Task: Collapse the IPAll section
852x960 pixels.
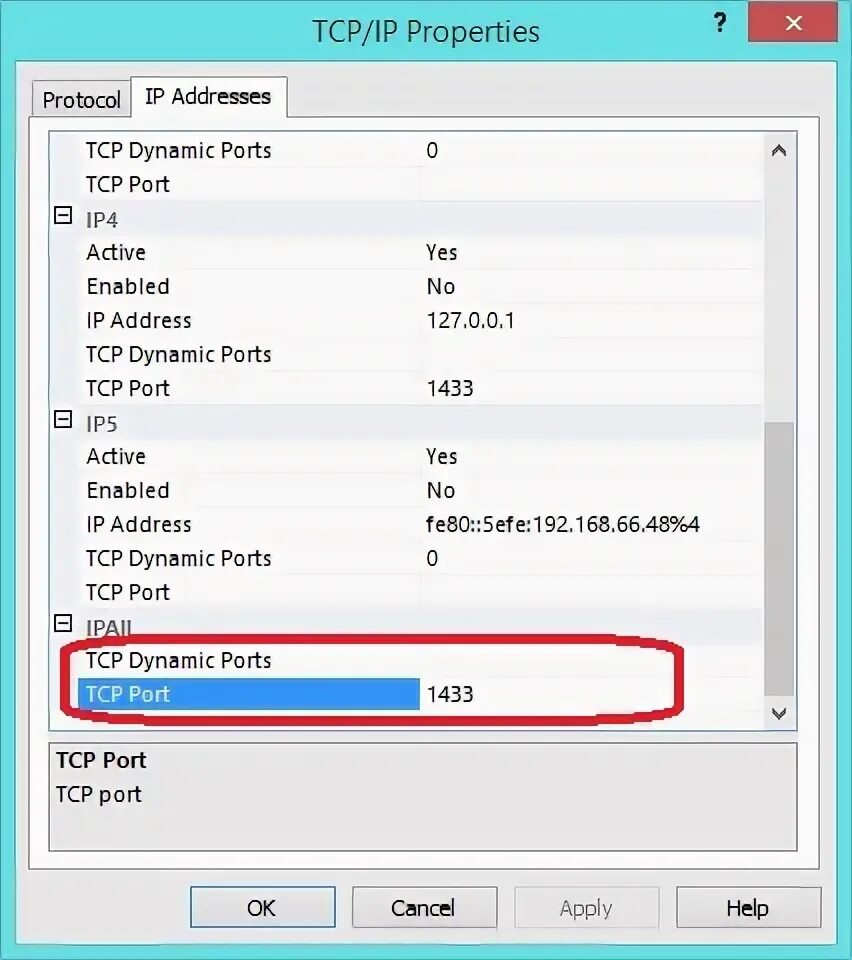Action: tap(62, 622)
